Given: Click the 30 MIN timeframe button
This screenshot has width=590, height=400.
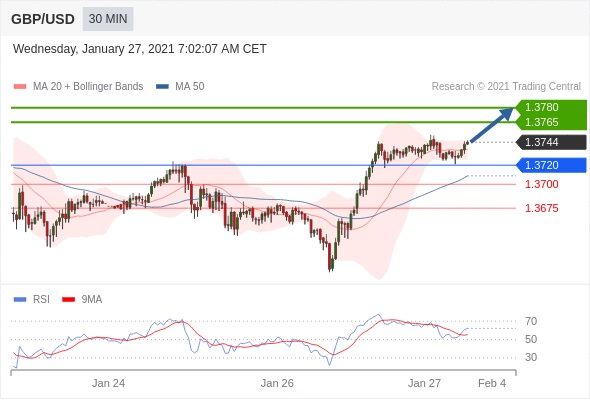Looking at the screenshot, I should (108, 19).
